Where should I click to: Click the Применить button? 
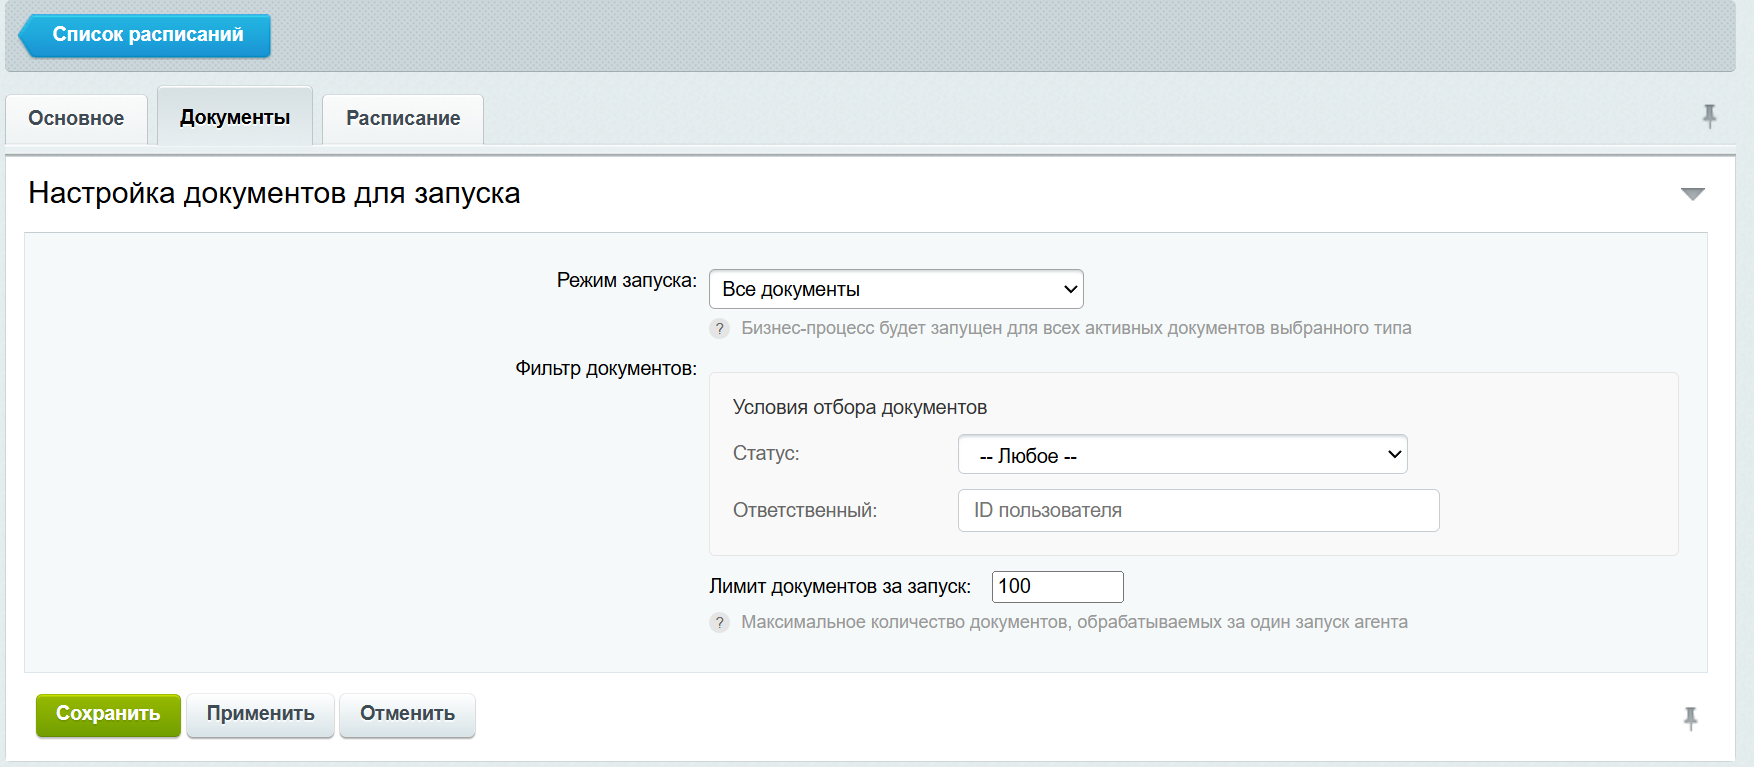(260, 715)
